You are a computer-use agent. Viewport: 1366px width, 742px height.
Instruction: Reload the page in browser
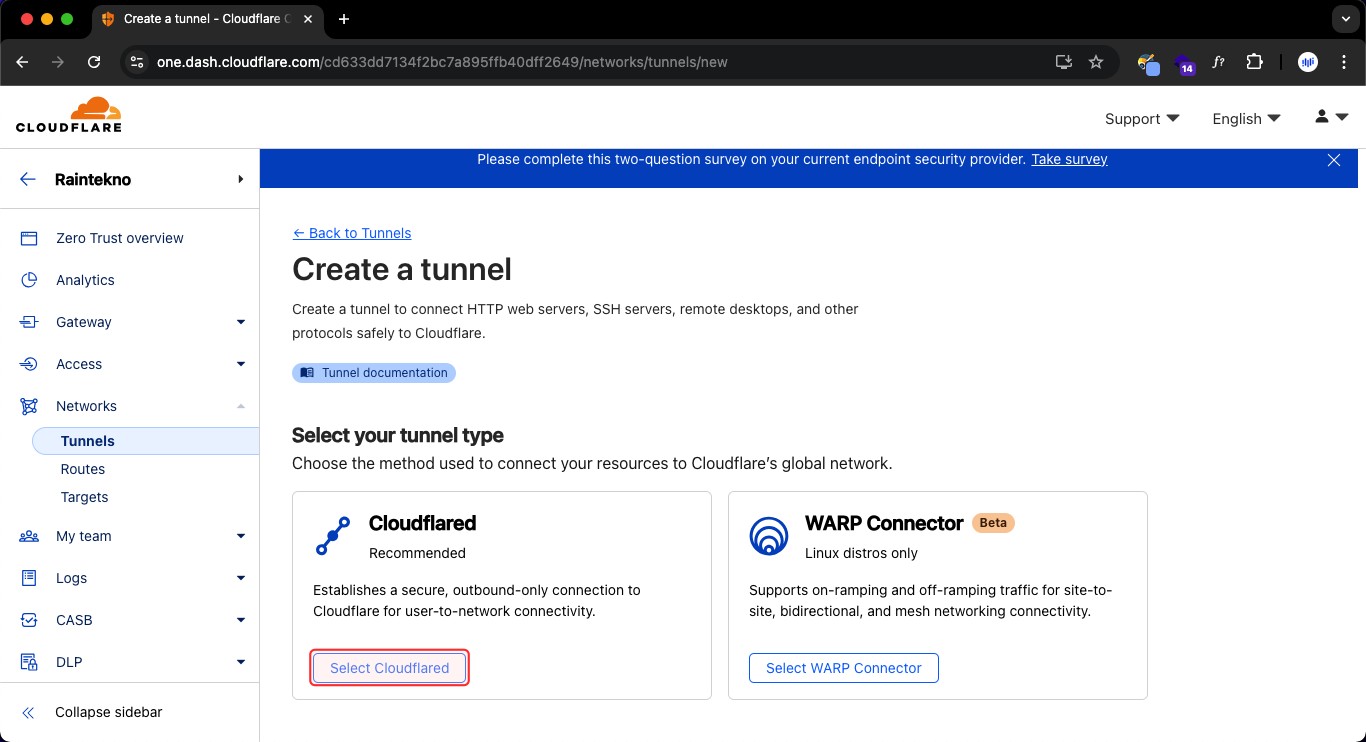[x=94, y=62]
